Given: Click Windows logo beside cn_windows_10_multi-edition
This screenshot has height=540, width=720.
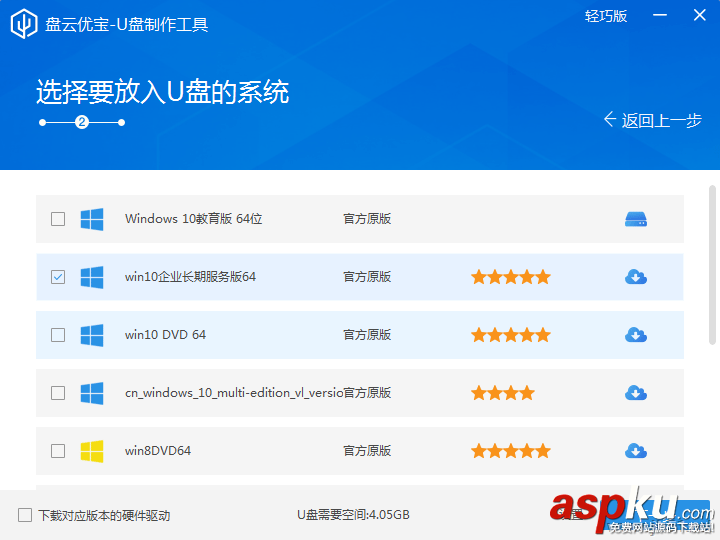Looking at the screenshot, I should click(92, 393).
